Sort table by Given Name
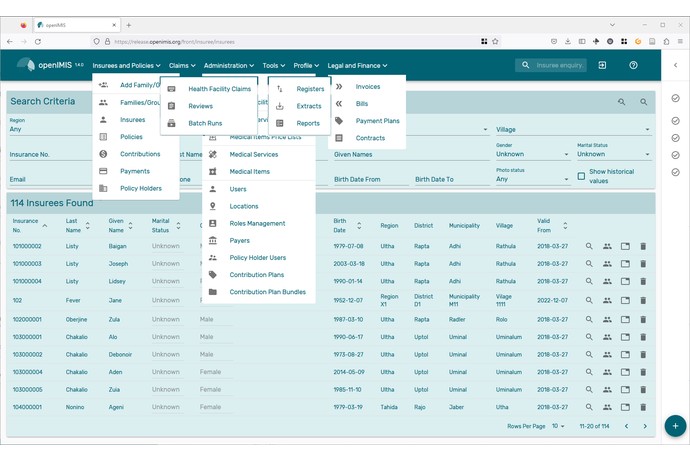 pos(121,225)
